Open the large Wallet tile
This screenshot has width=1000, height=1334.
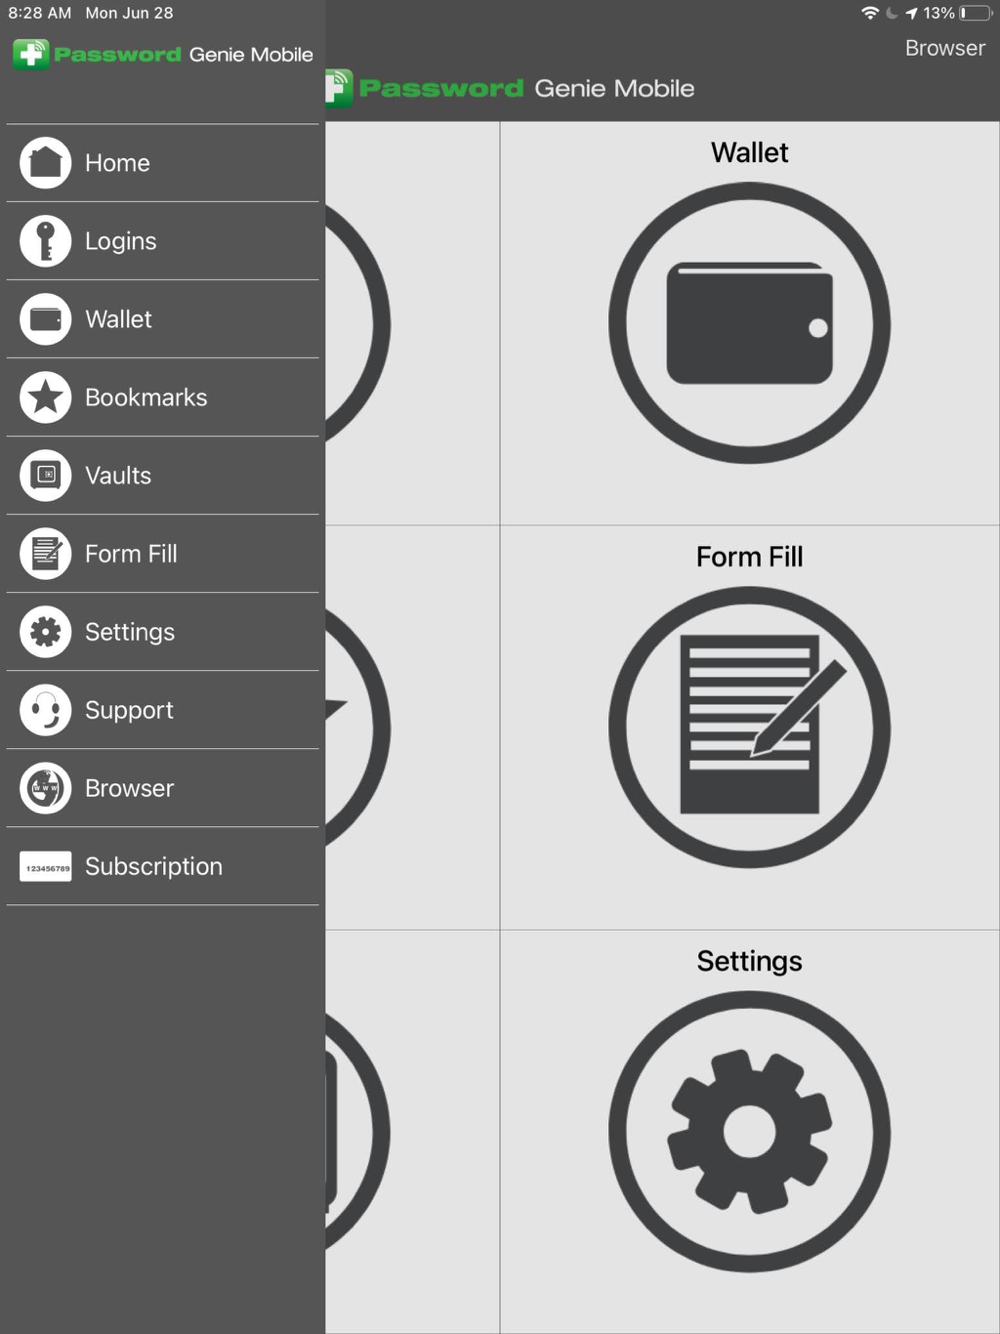pyautogui.click(x=749, y=323)
